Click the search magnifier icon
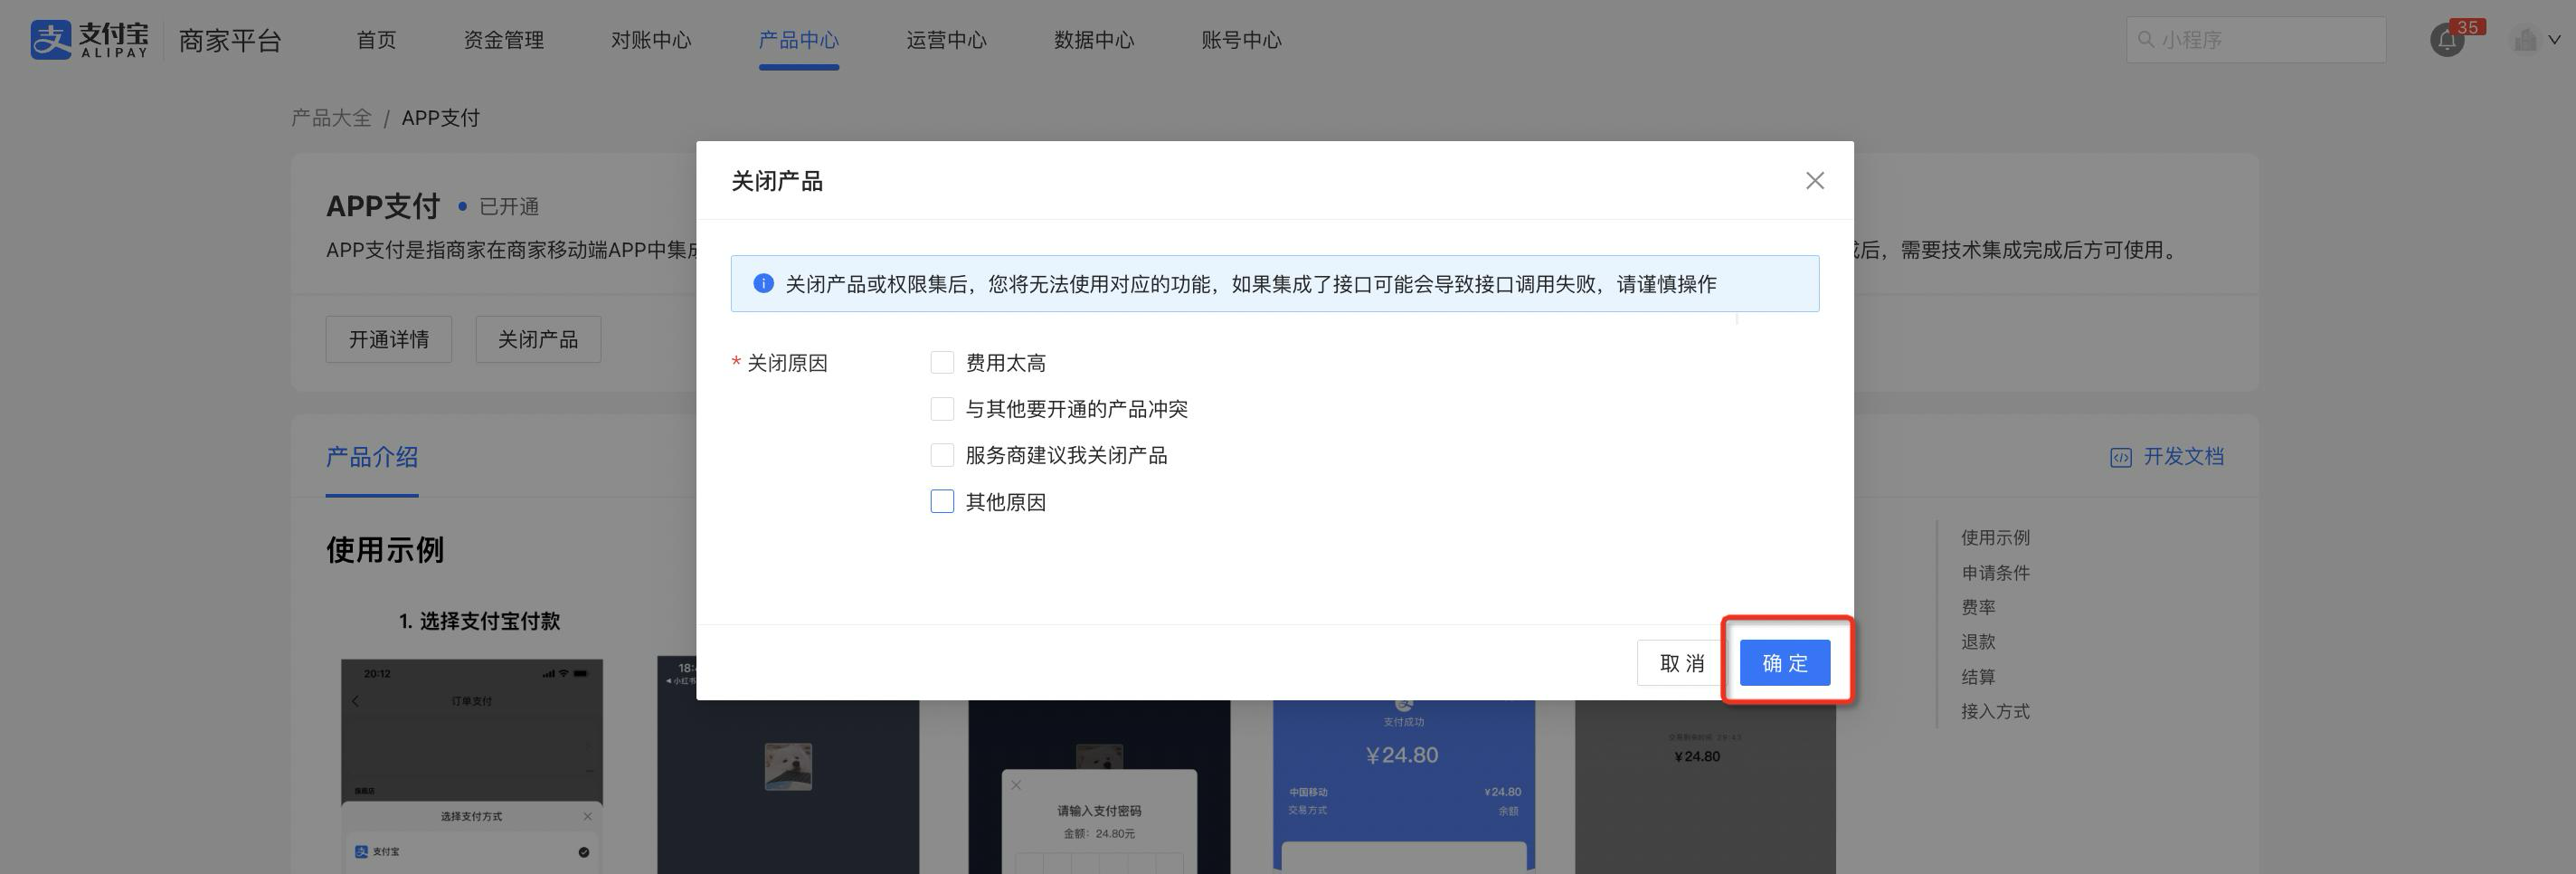Viewport: 2576px width, 874px height. (2145, 40)
